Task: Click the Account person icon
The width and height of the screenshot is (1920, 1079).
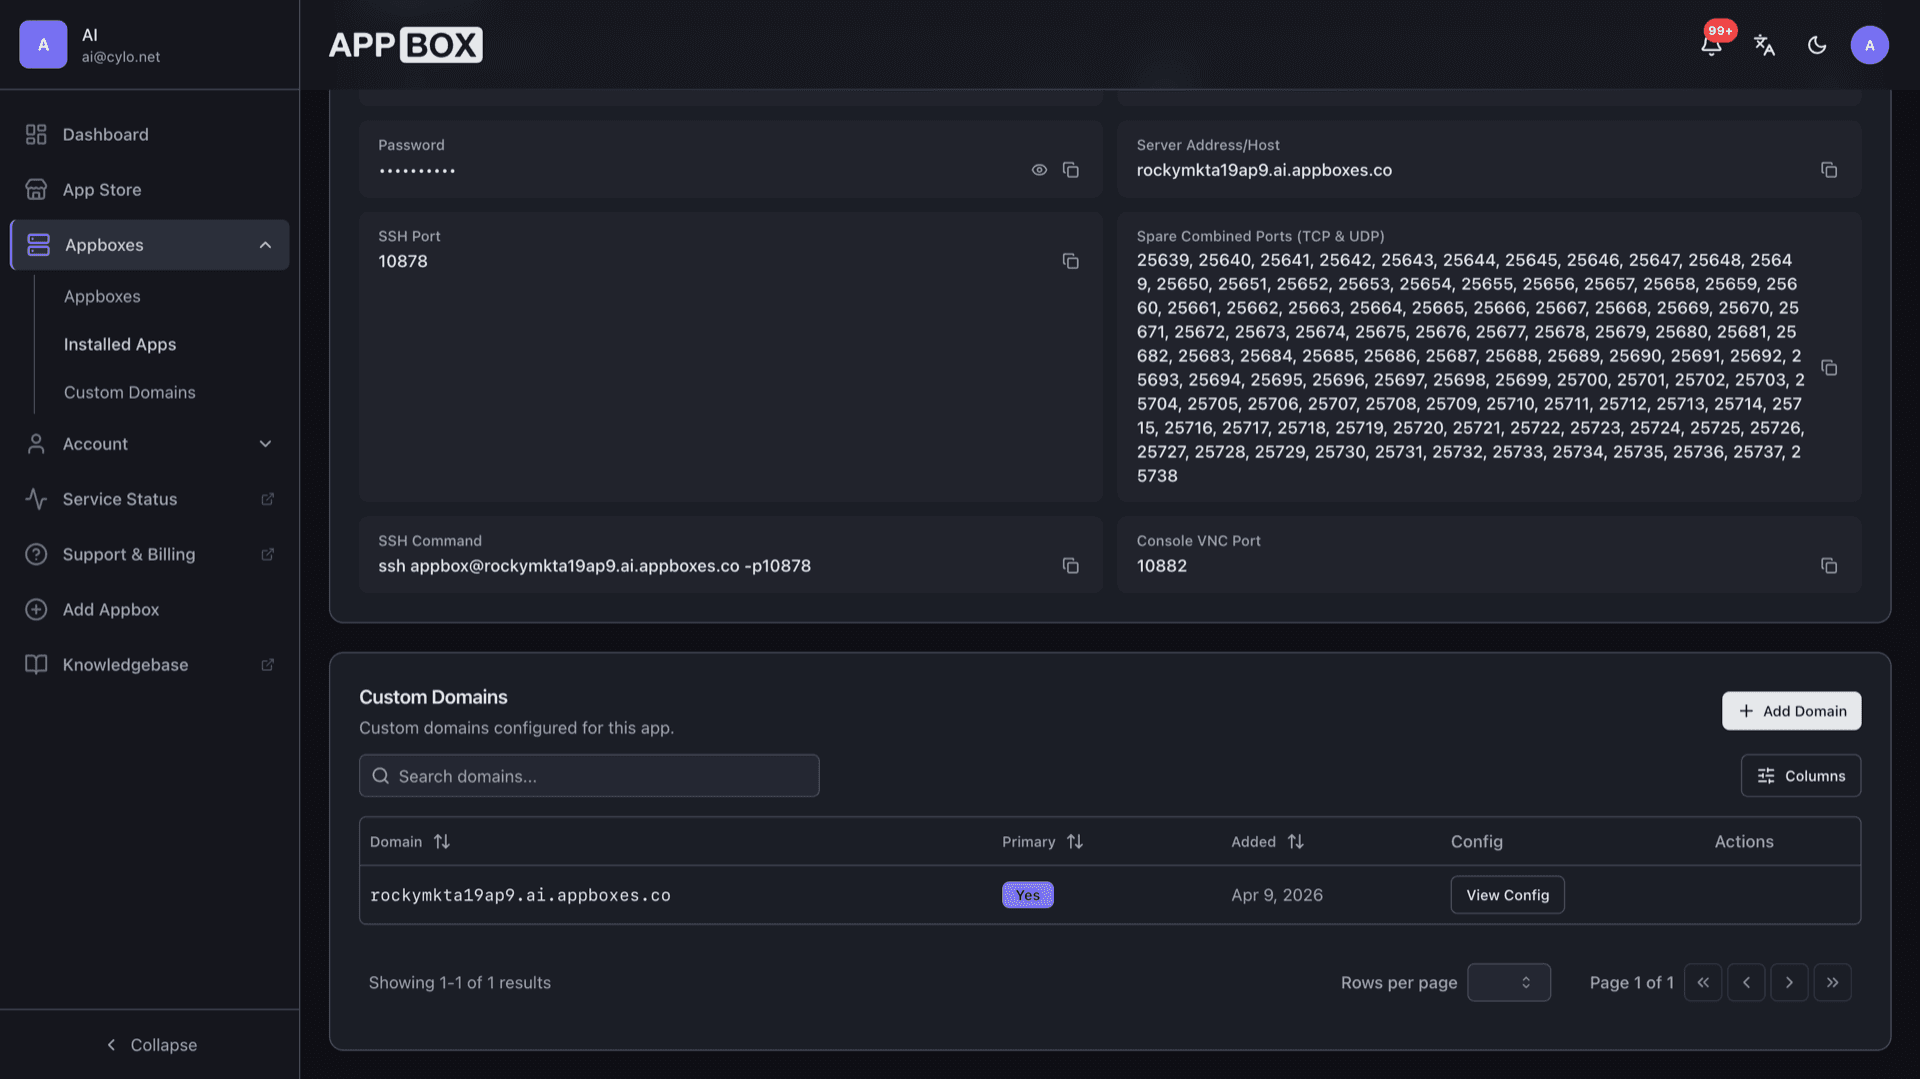Action: (36, 444)
